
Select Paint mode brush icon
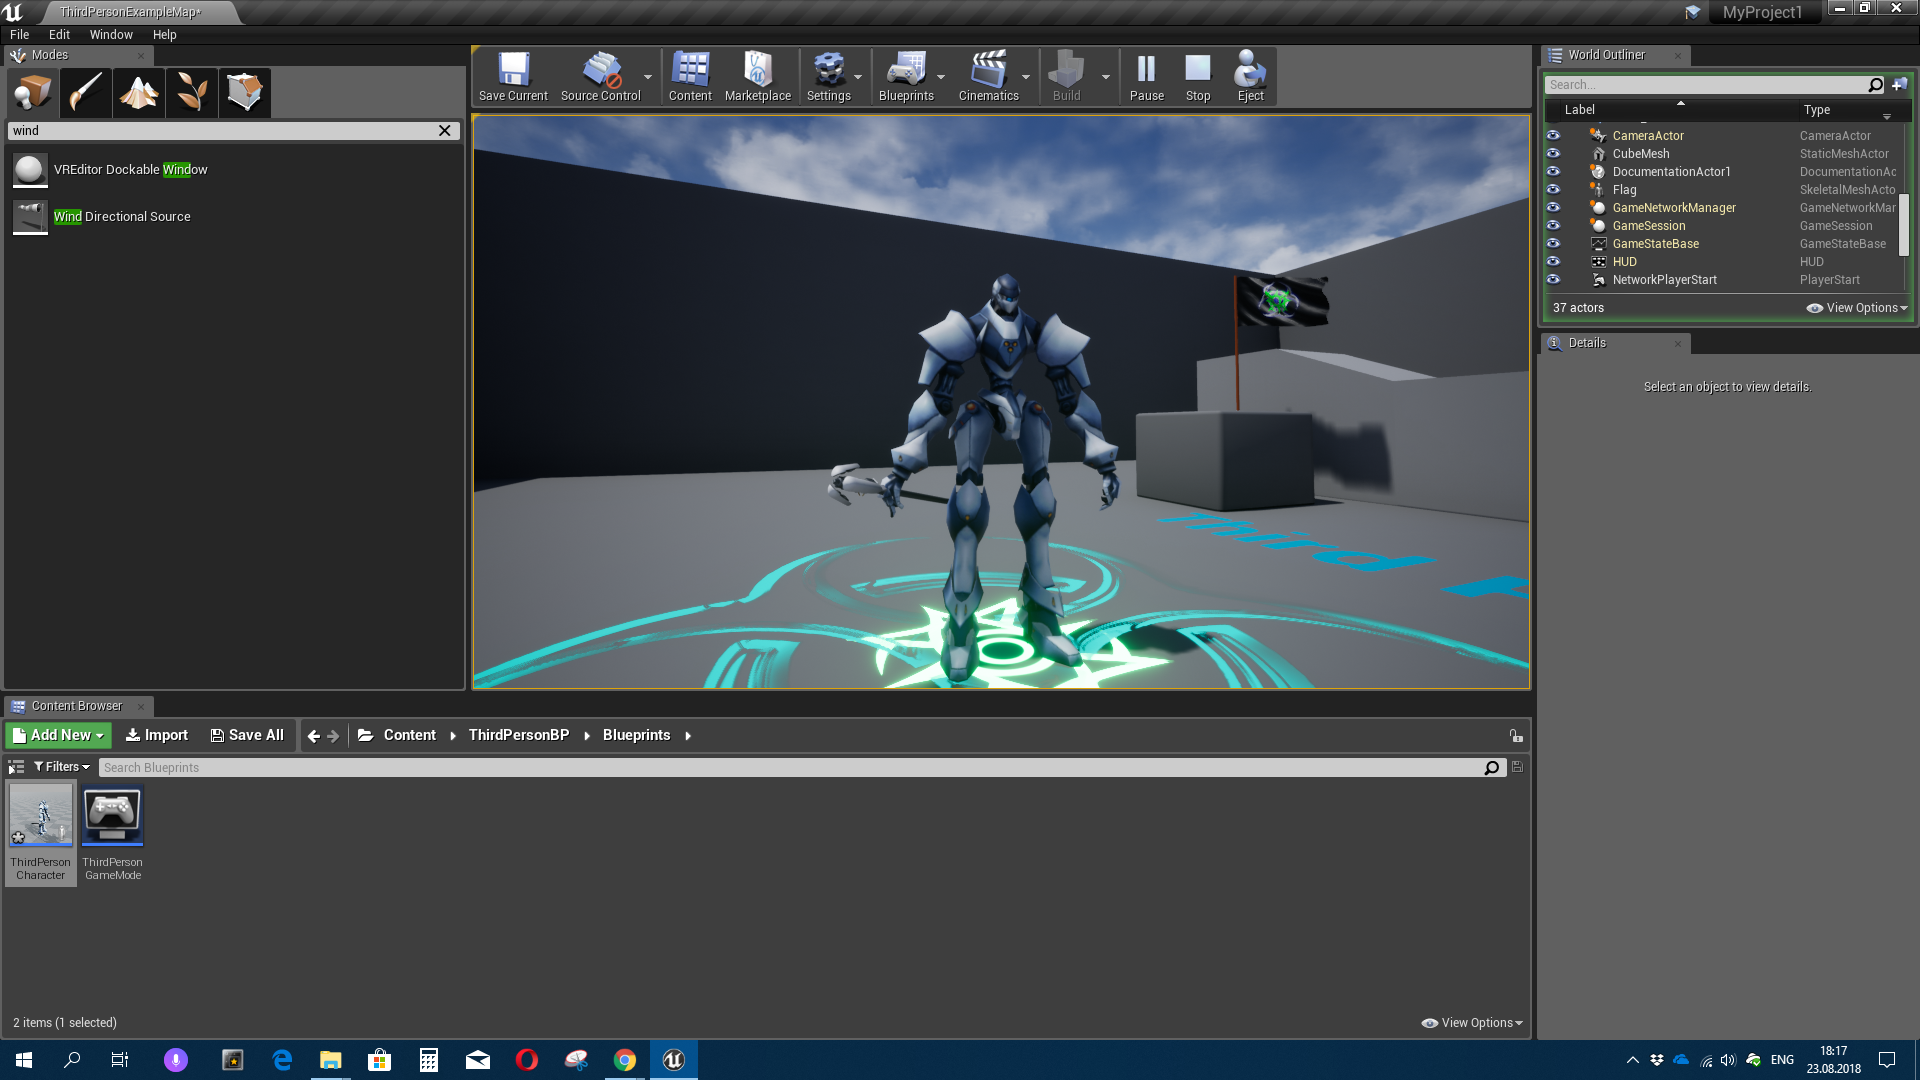tap(86, 93)
